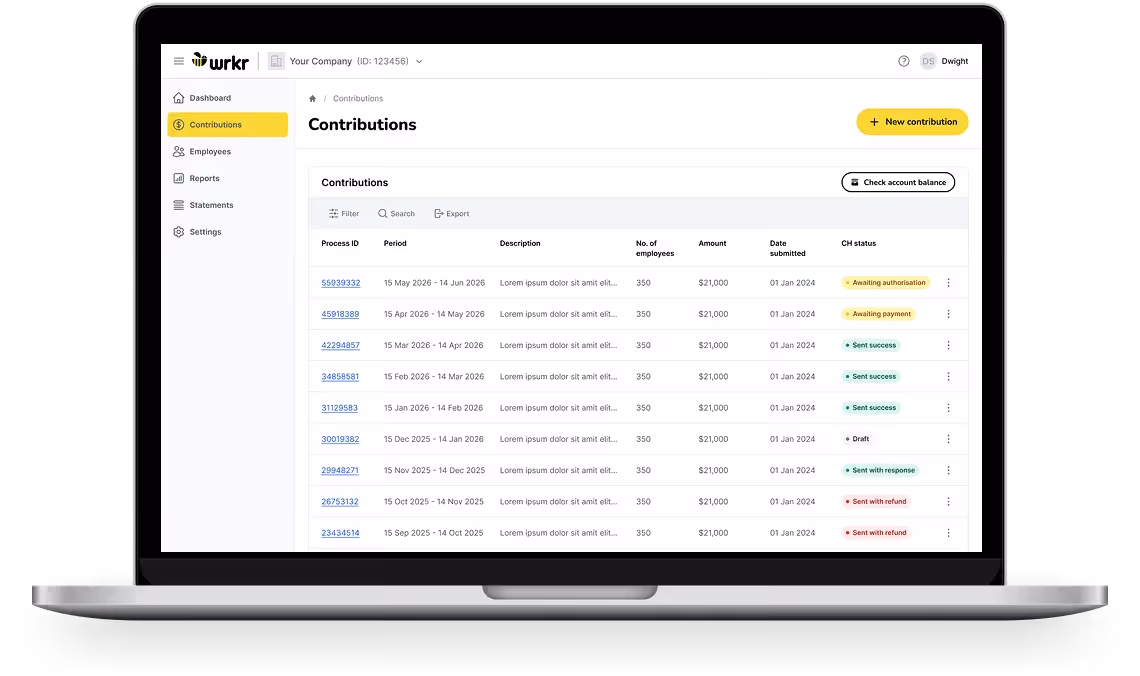Click the Description column header
Viewport: 1140px width, 676px height.
[520, 244]
